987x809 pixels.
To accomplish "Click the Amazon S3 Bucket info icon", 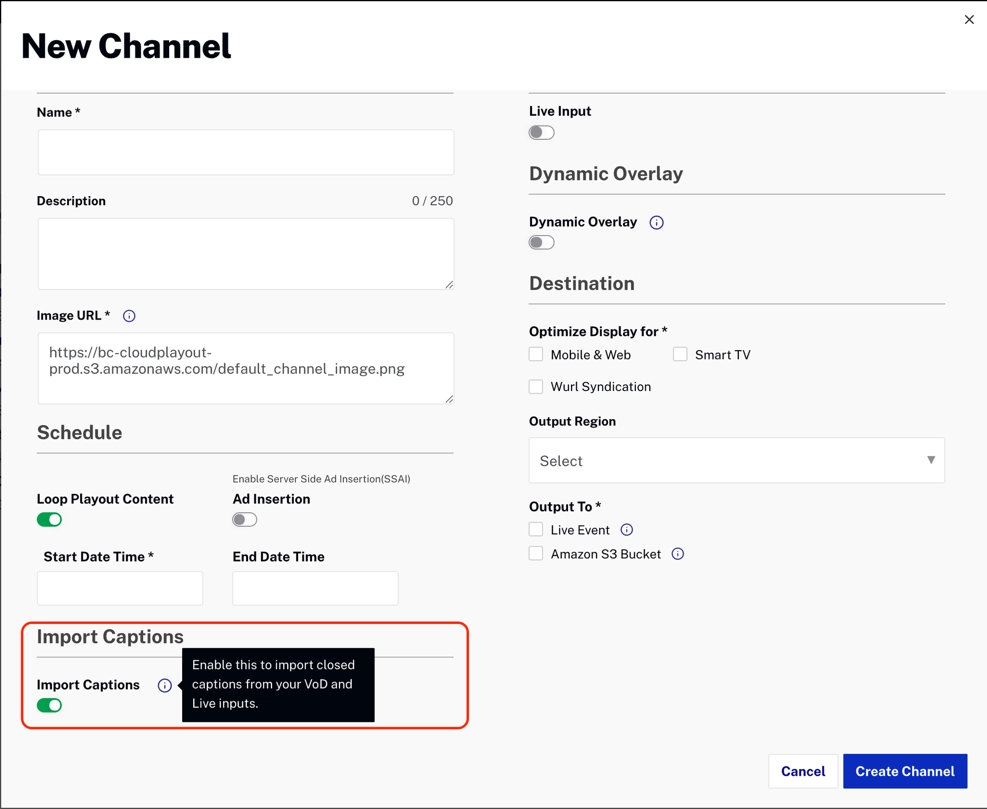I will coord(678,553).
